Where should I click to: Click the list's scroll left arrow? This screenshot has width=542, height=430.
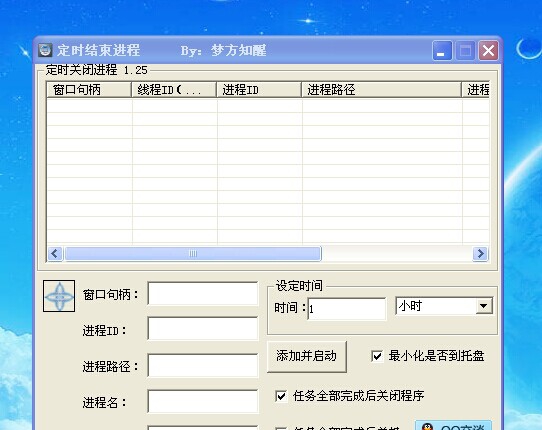point(55,254)
